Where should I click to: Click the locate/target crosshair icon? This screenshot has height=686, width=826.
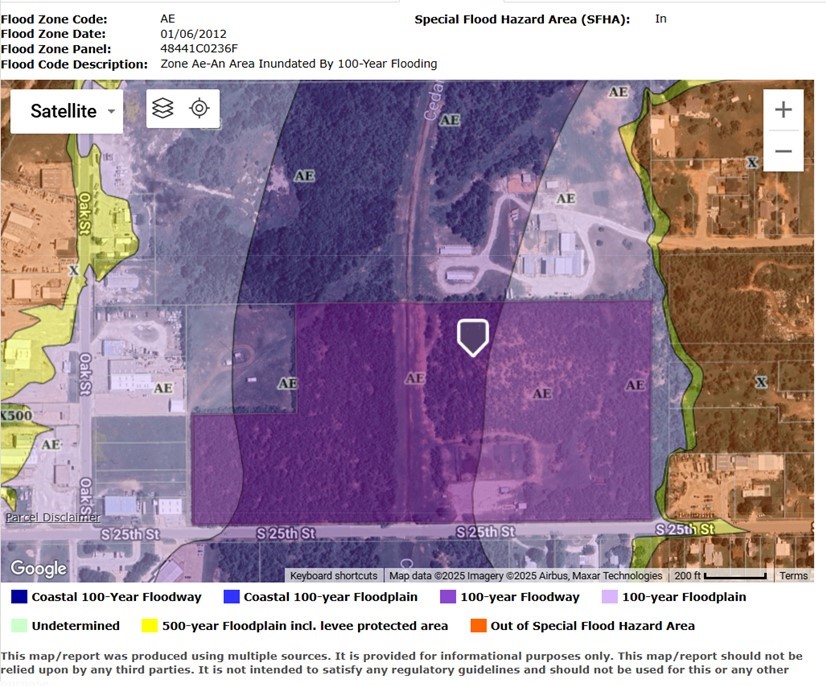[200, 108]
